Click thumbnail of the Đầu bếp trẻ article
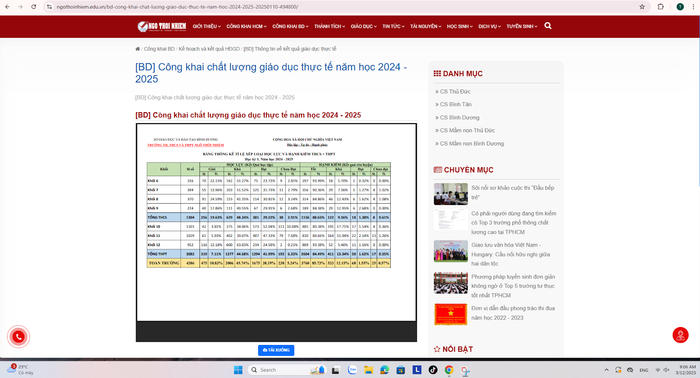The height and width of the screenshot is (378, 700). tap(451, 194)
